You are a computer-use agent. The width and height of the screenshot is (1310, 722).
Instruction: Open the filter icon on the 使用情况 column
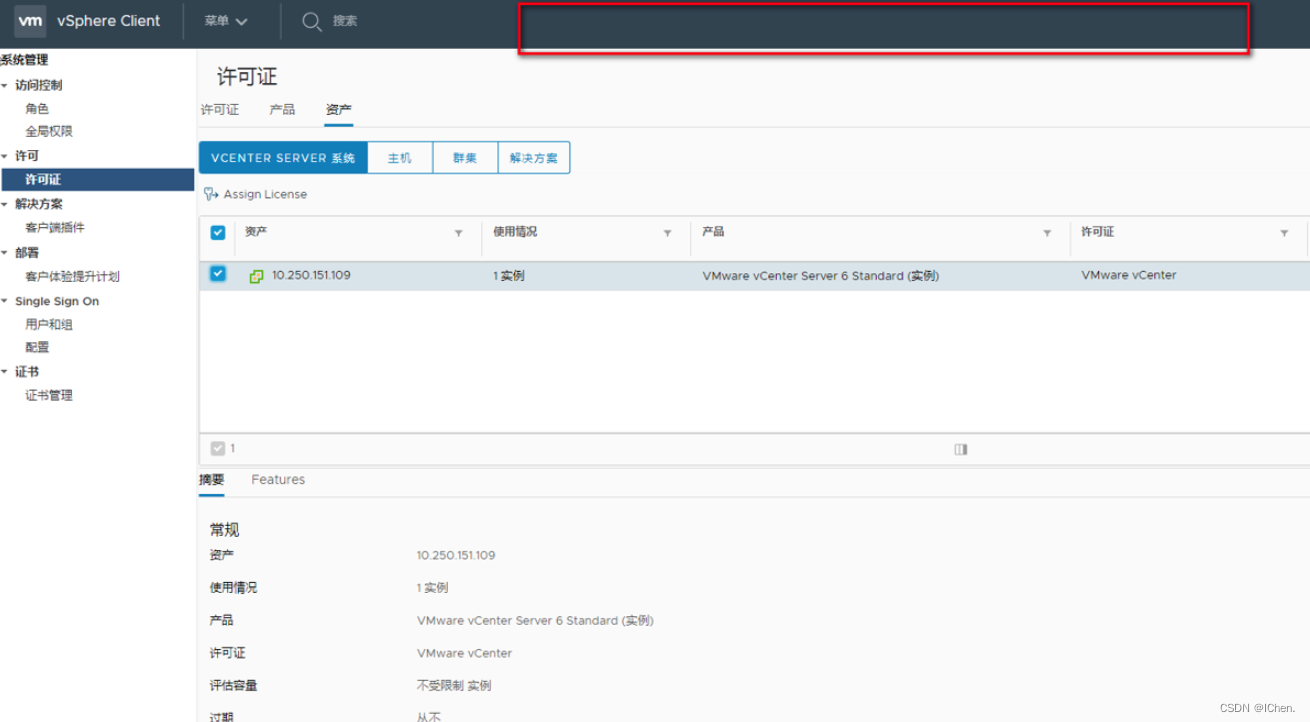click(x=667, y=232)
